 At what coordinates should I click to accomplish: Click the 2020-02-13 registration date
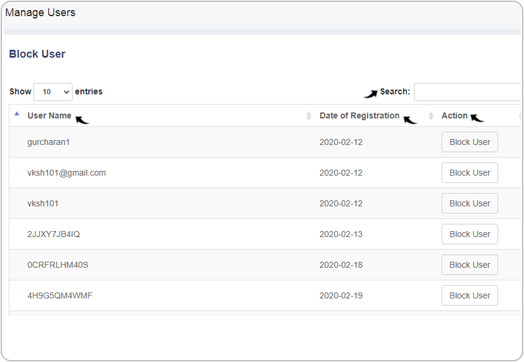click(x=341, y=234)
